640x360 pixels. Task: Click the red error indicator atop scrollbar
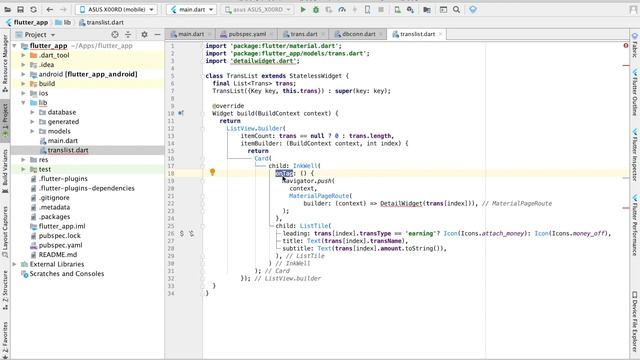pos(626,46)
